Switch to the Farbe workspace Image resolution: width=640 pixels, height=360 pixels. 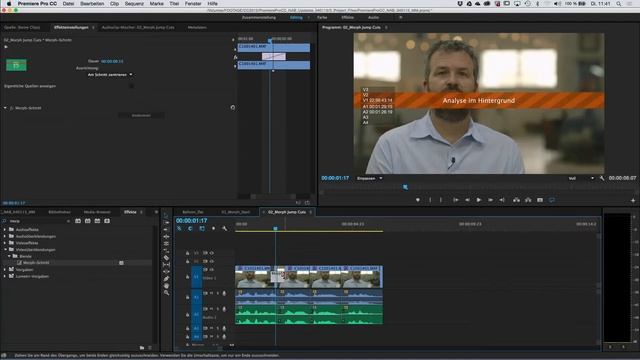pos(322,18)
